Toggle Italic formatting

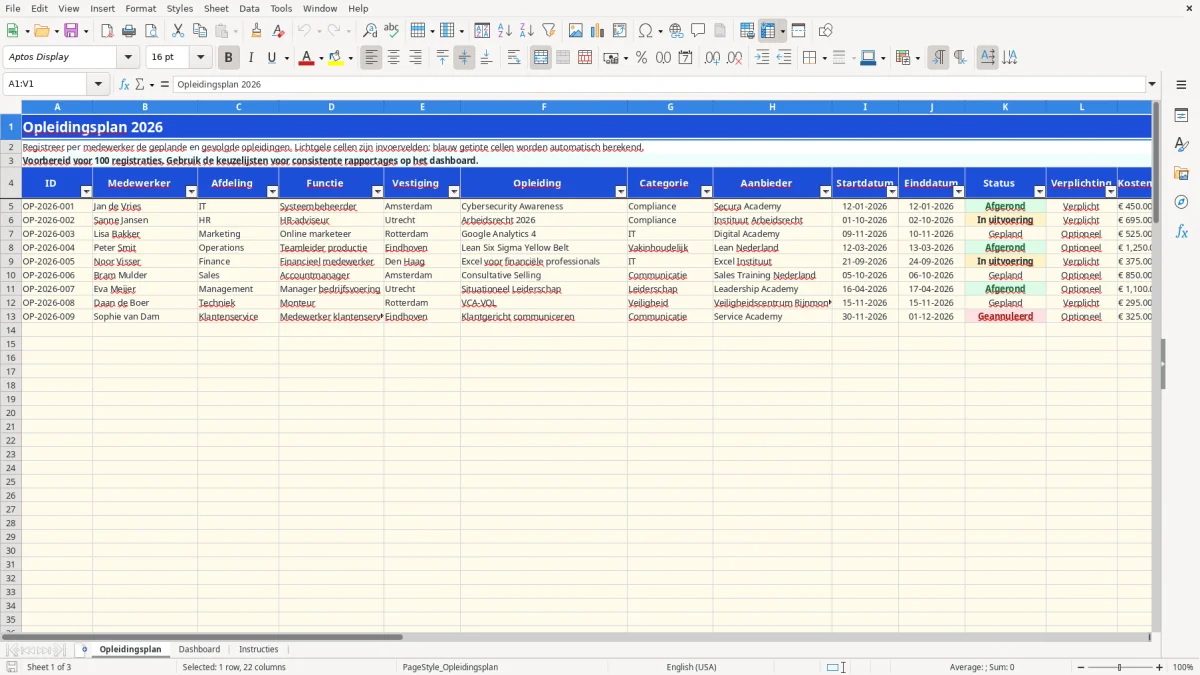click(250, 58)
